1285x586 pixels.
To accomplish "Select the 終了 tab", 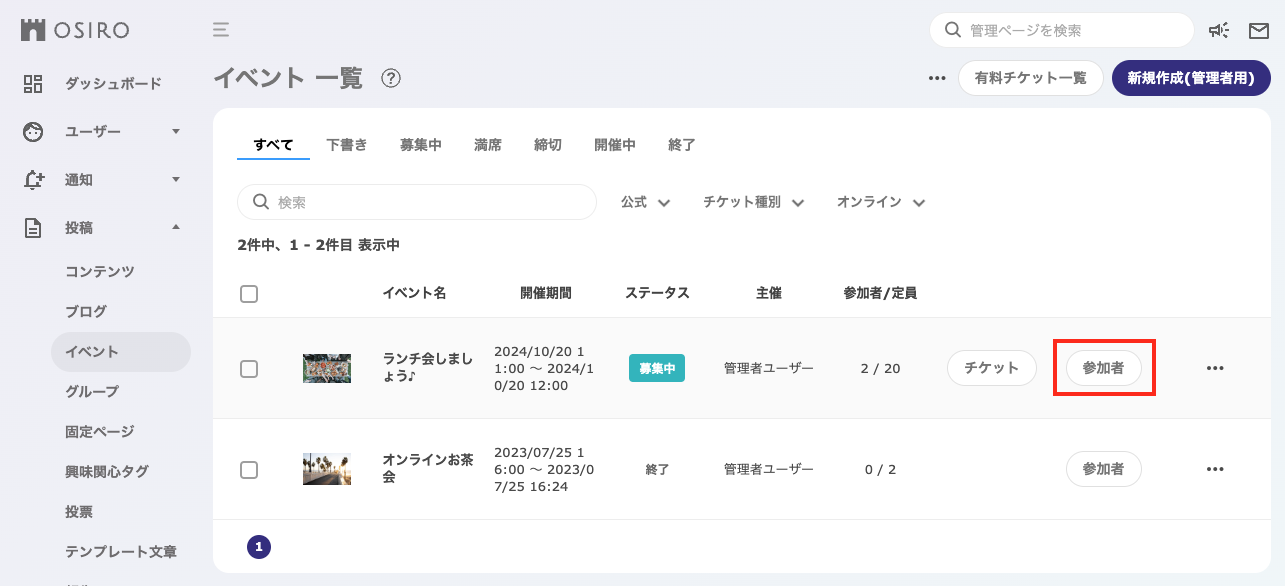I will 681,145.
